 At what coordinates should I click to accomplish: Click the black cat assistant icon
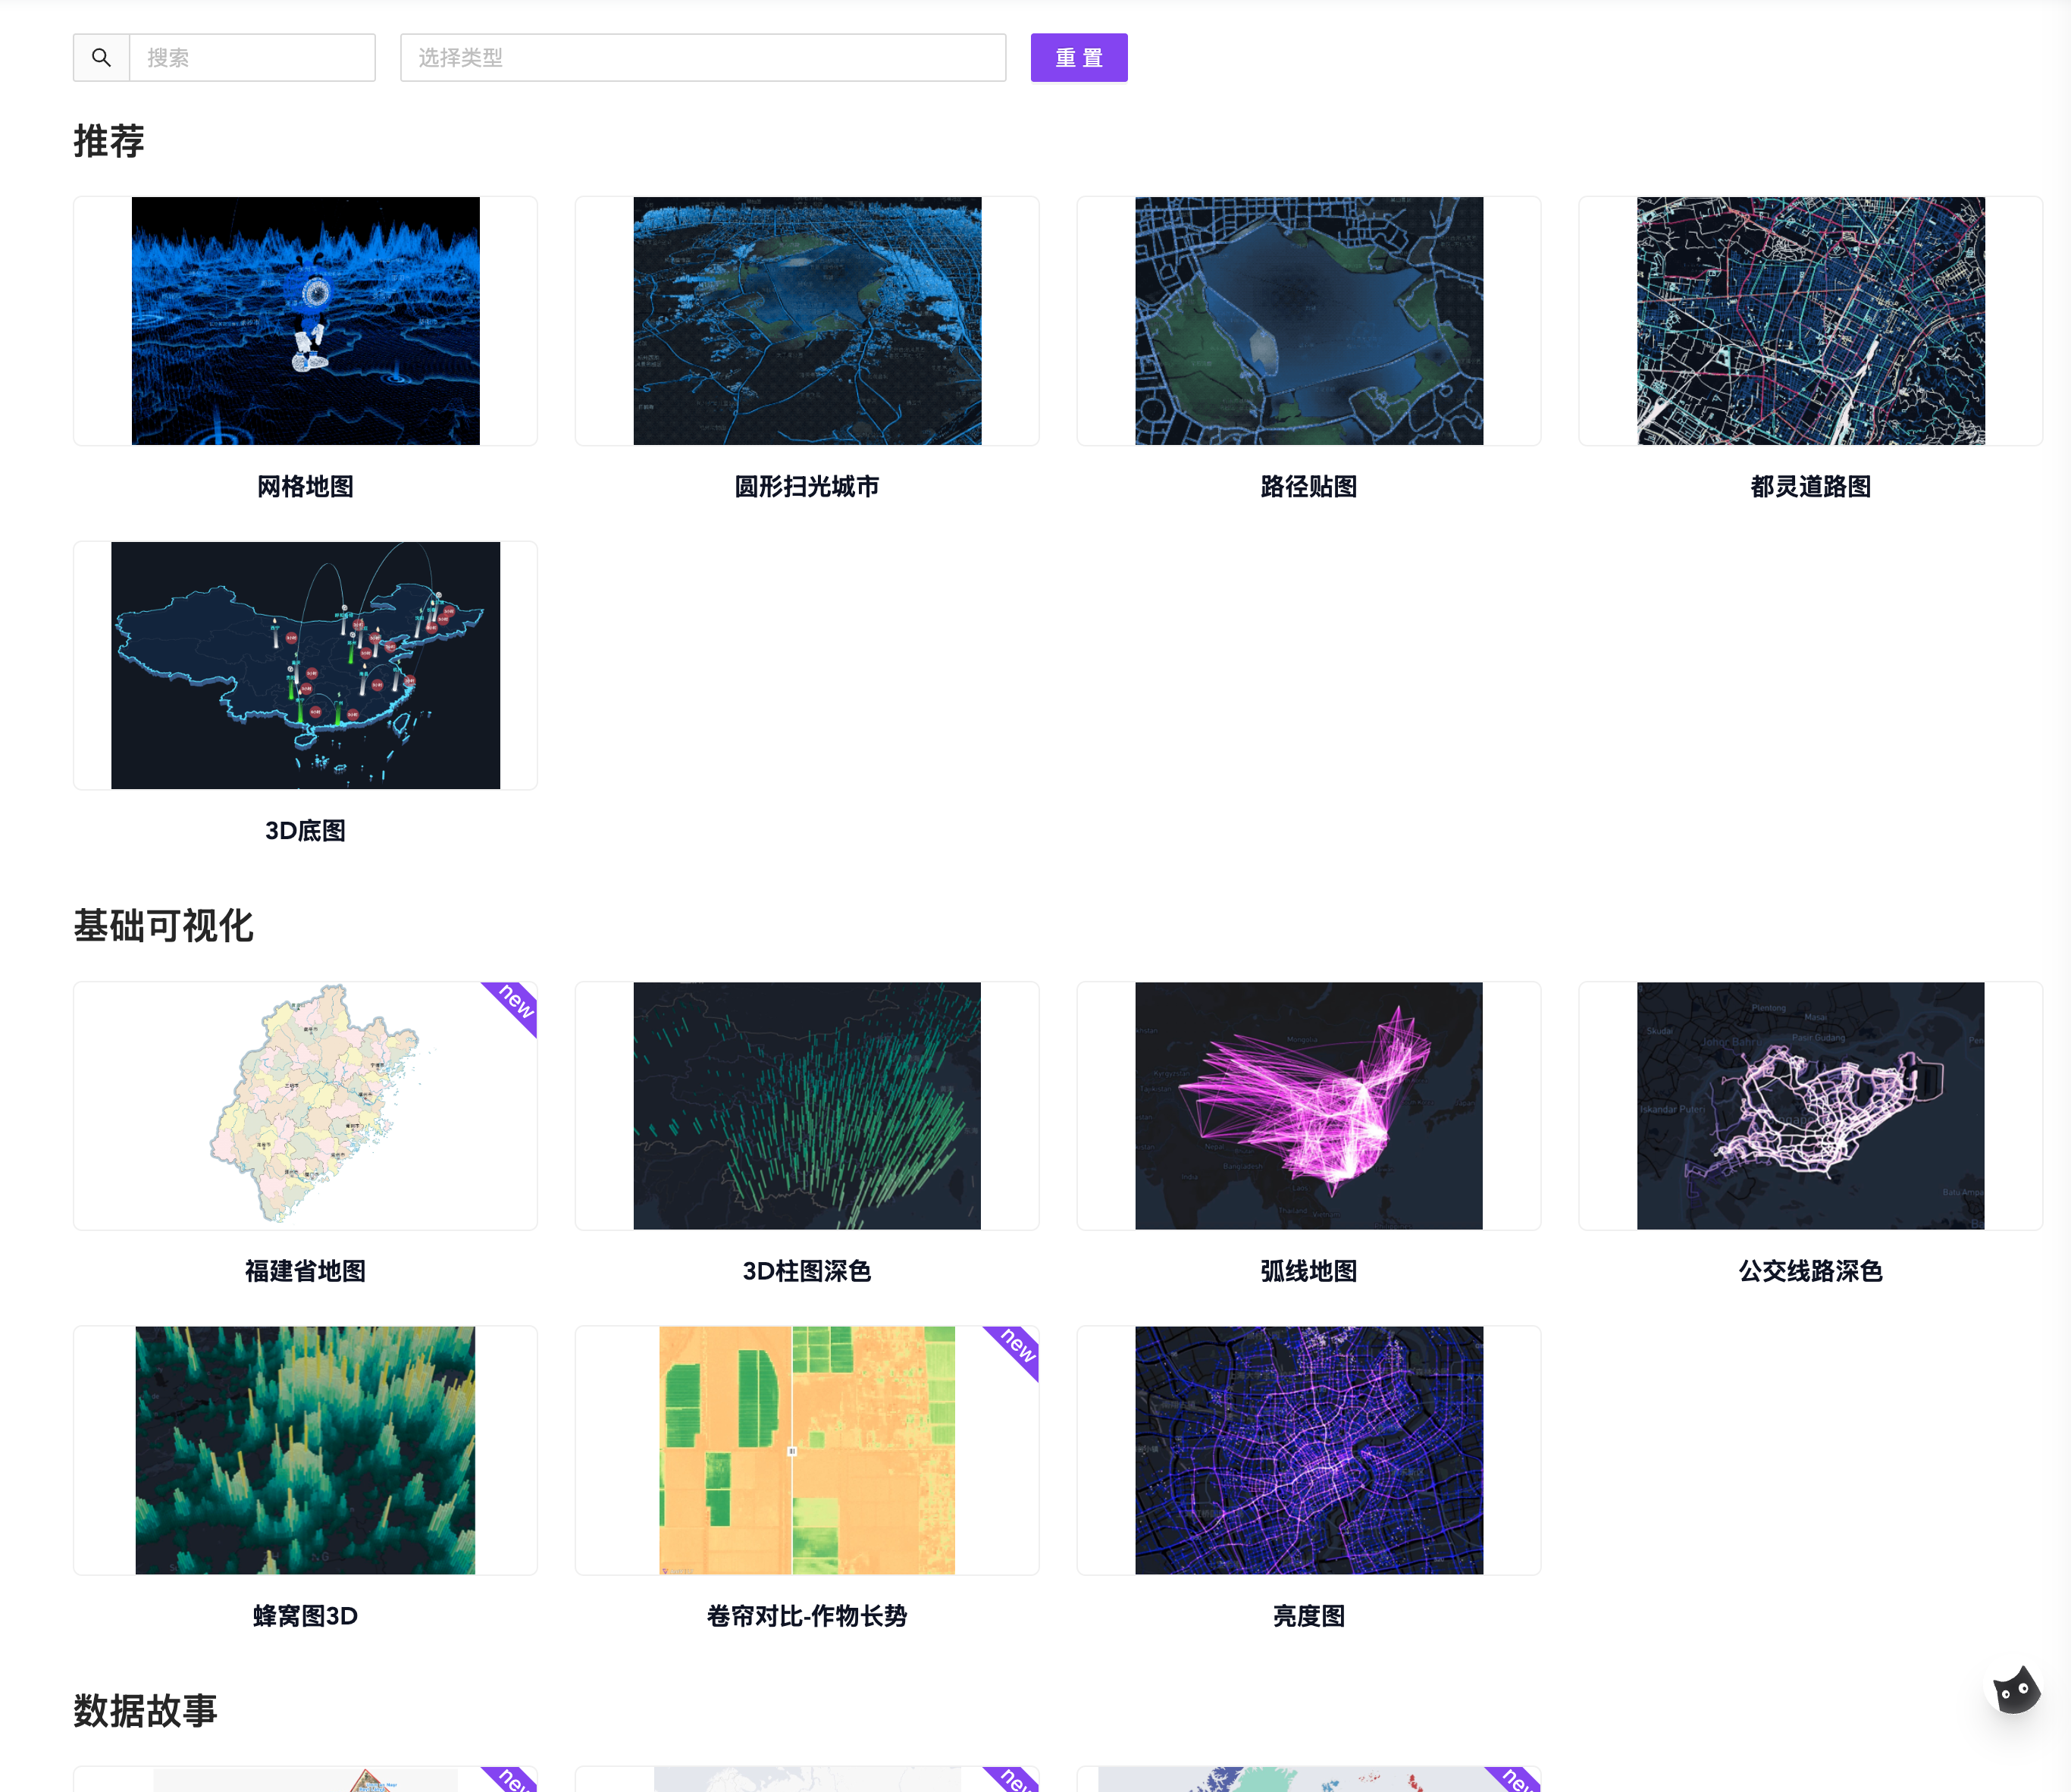[2016, 1691]
